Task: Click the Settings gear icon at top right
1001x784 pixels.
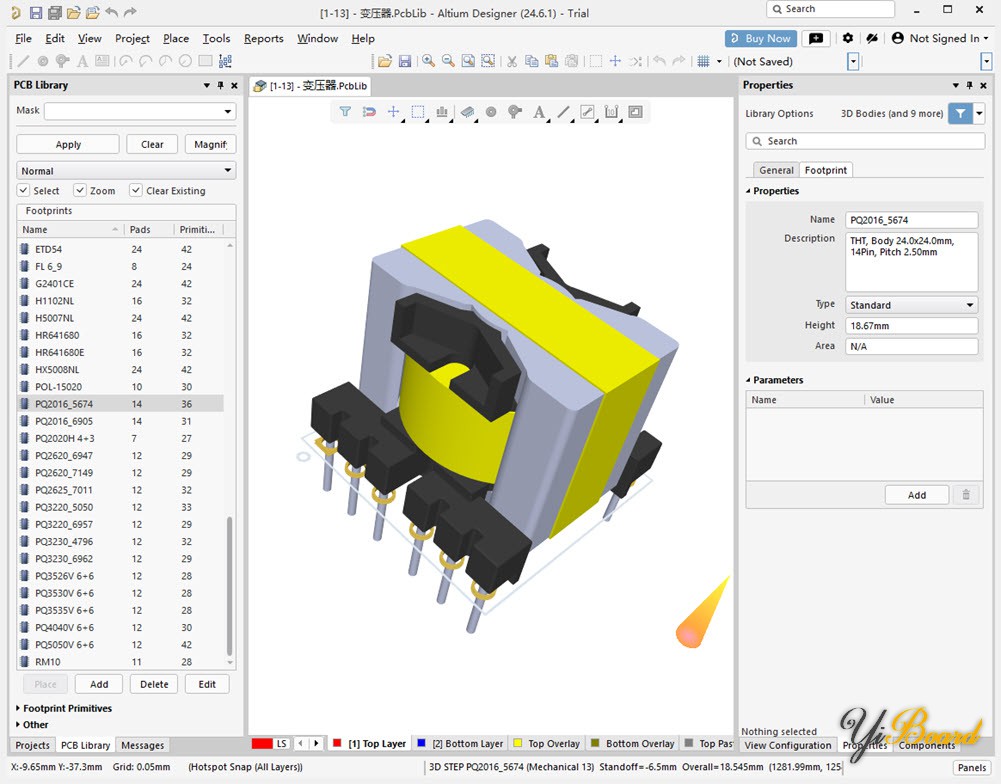Action: tap(847, 38)
